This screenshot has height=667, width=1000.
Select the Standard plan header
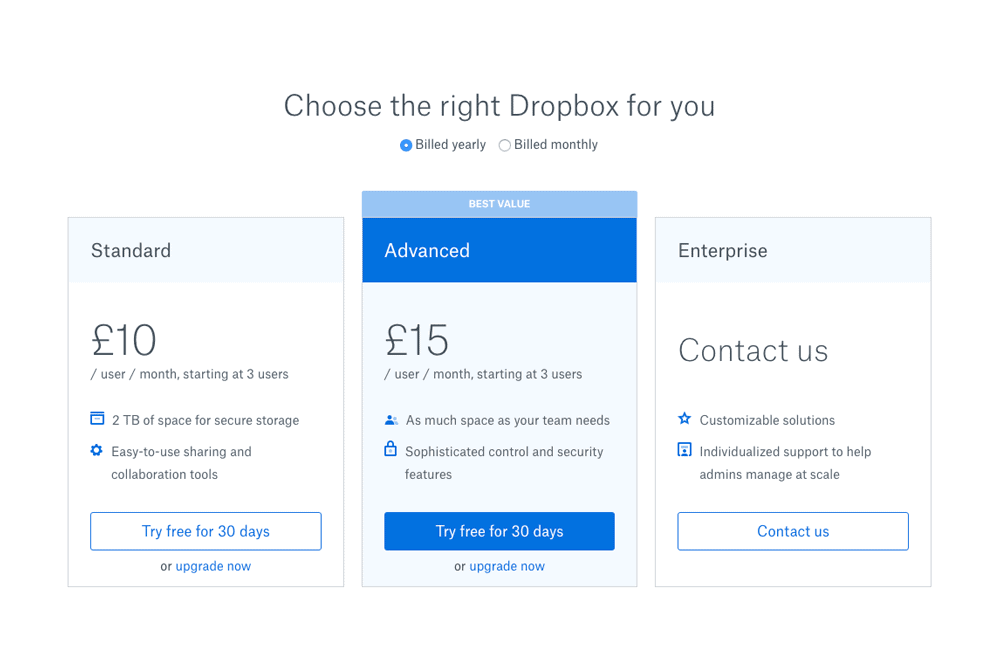tap(206, 250)
